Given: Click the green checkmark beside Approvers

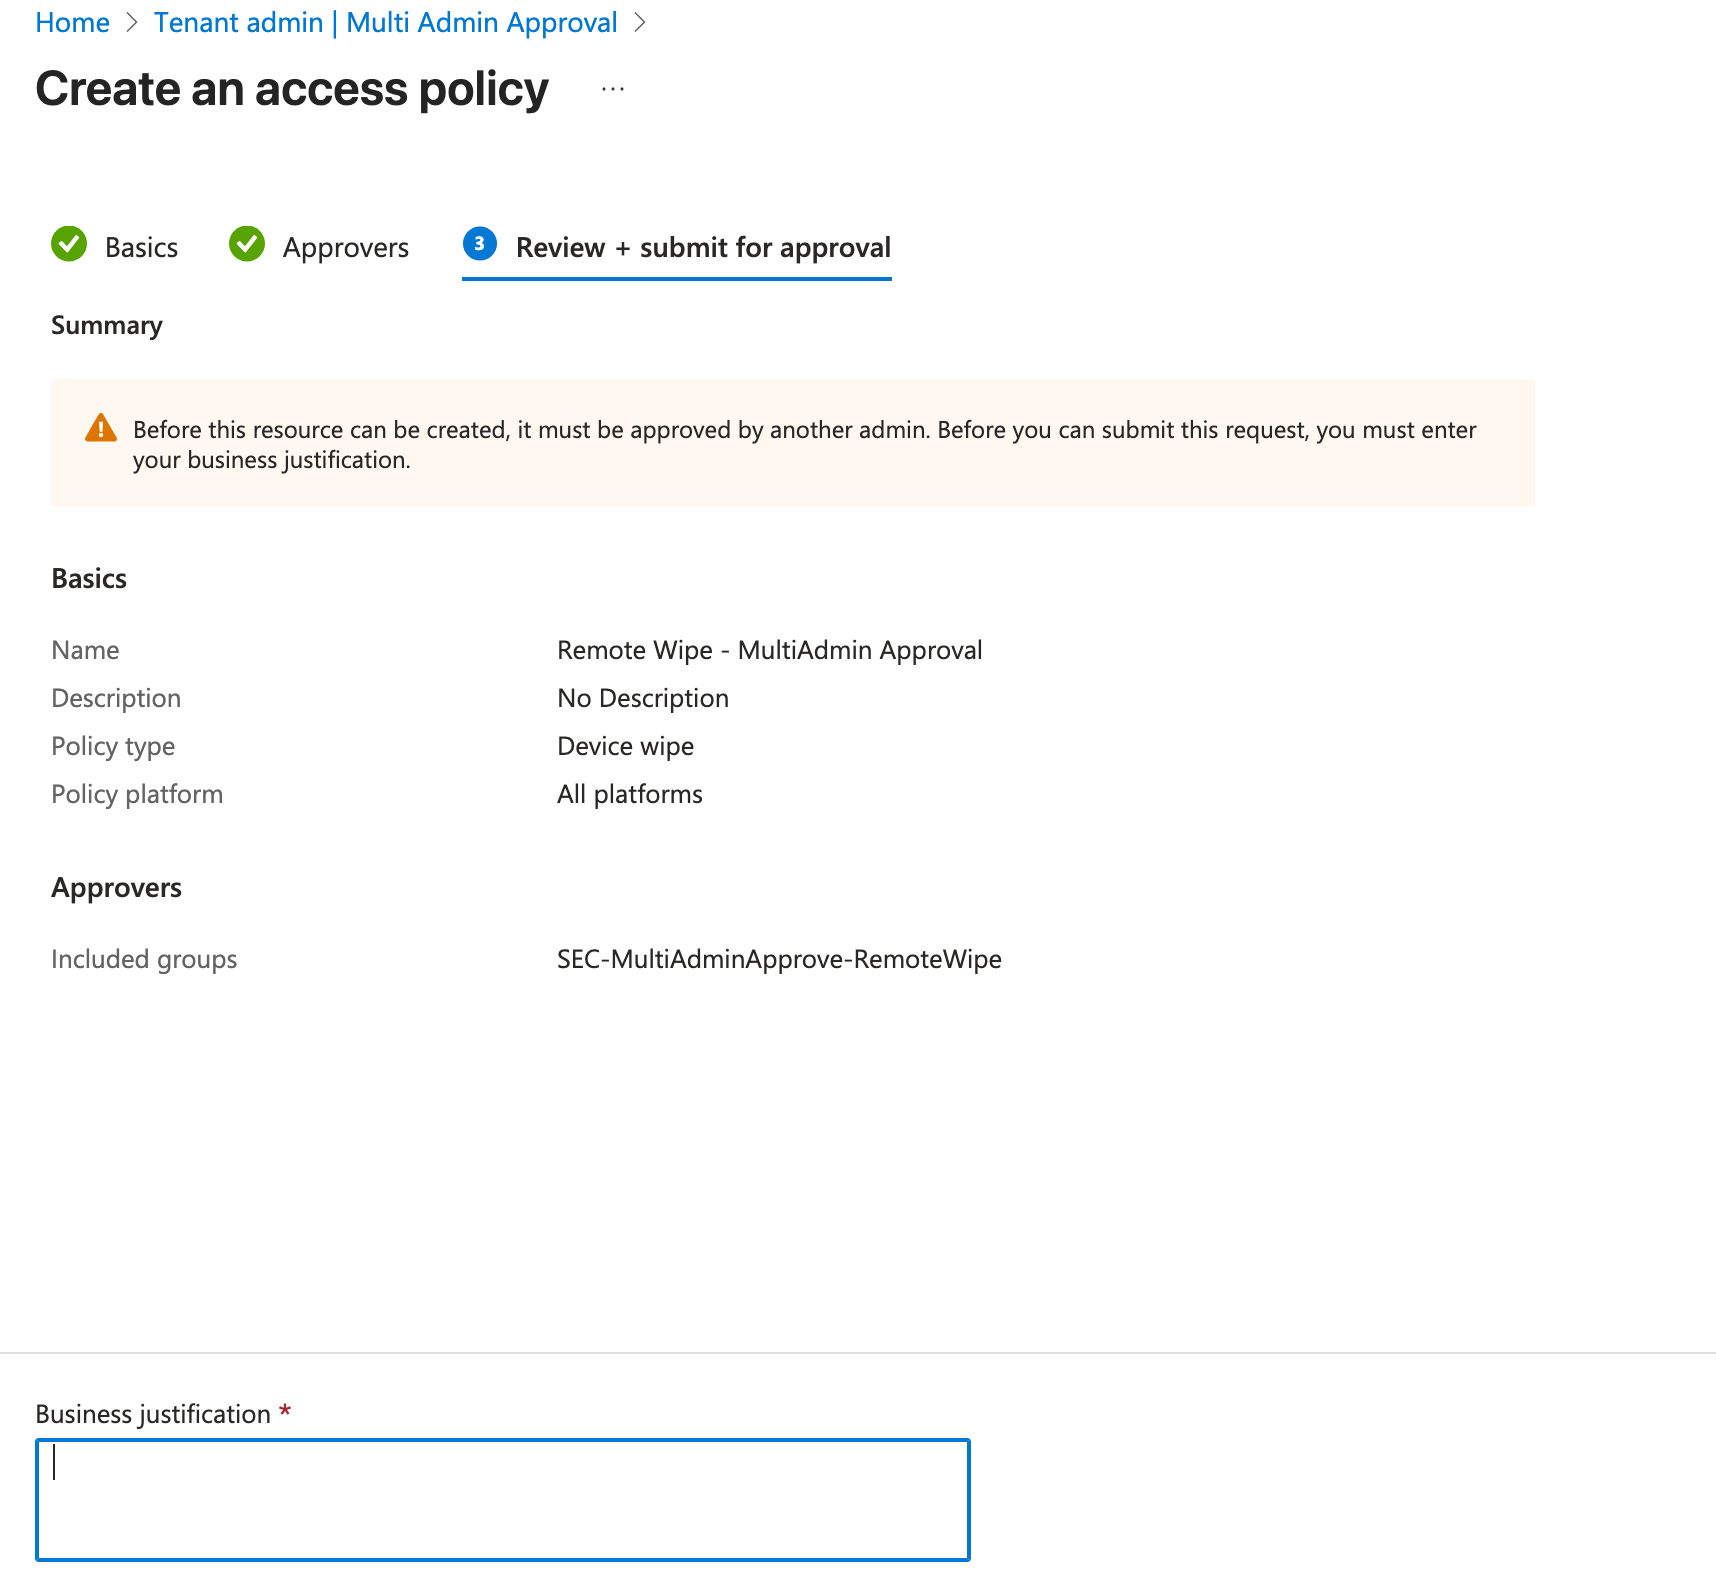Looking at the screenshot, I should tap(247, 244).
